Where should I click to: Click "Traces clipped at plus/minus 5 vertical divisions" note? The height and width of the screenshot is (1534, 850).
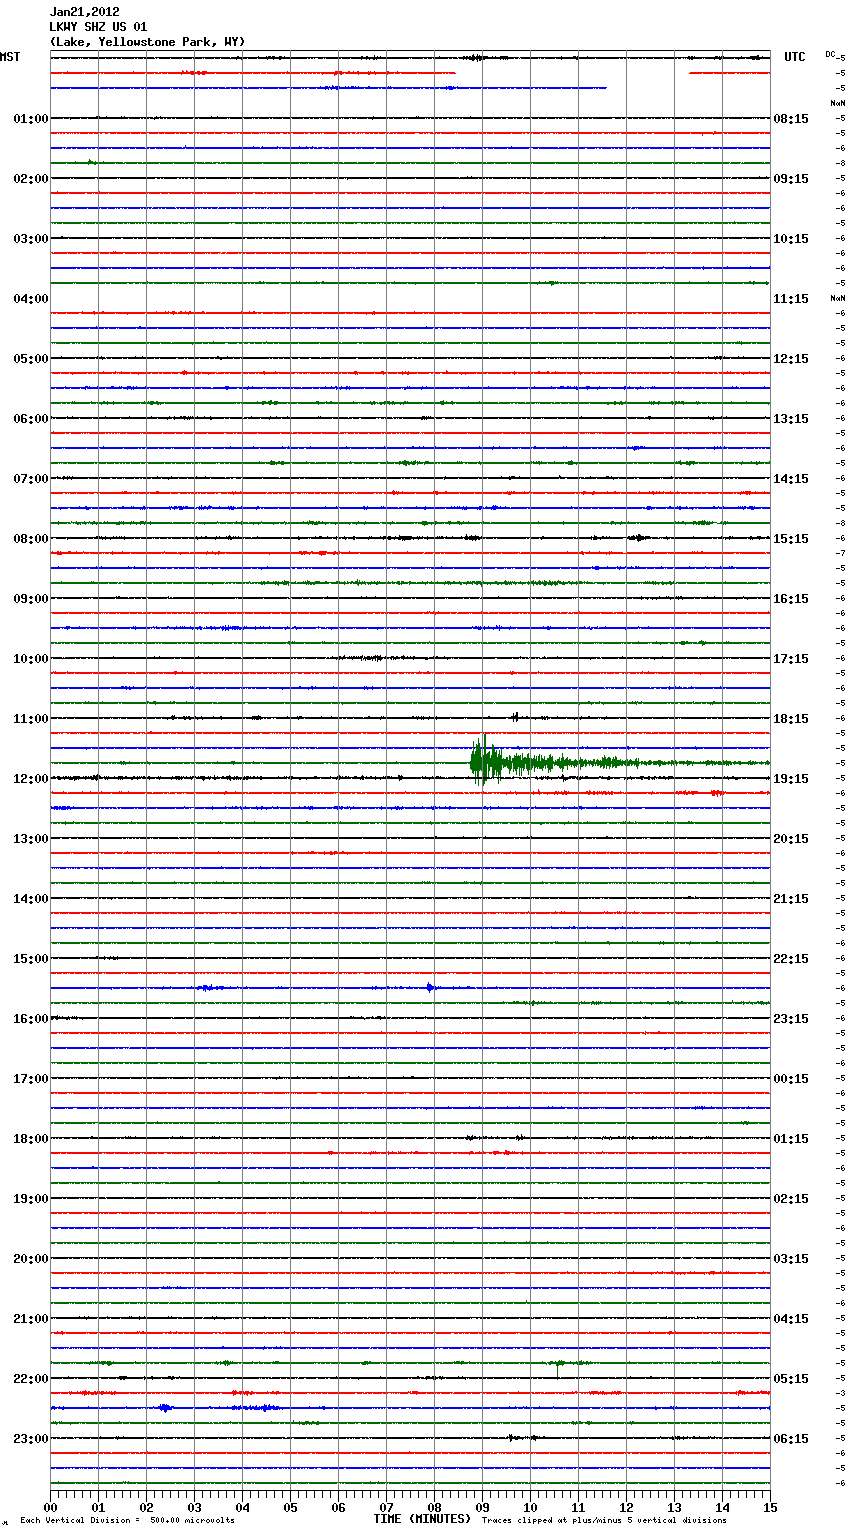[604, 1521]
